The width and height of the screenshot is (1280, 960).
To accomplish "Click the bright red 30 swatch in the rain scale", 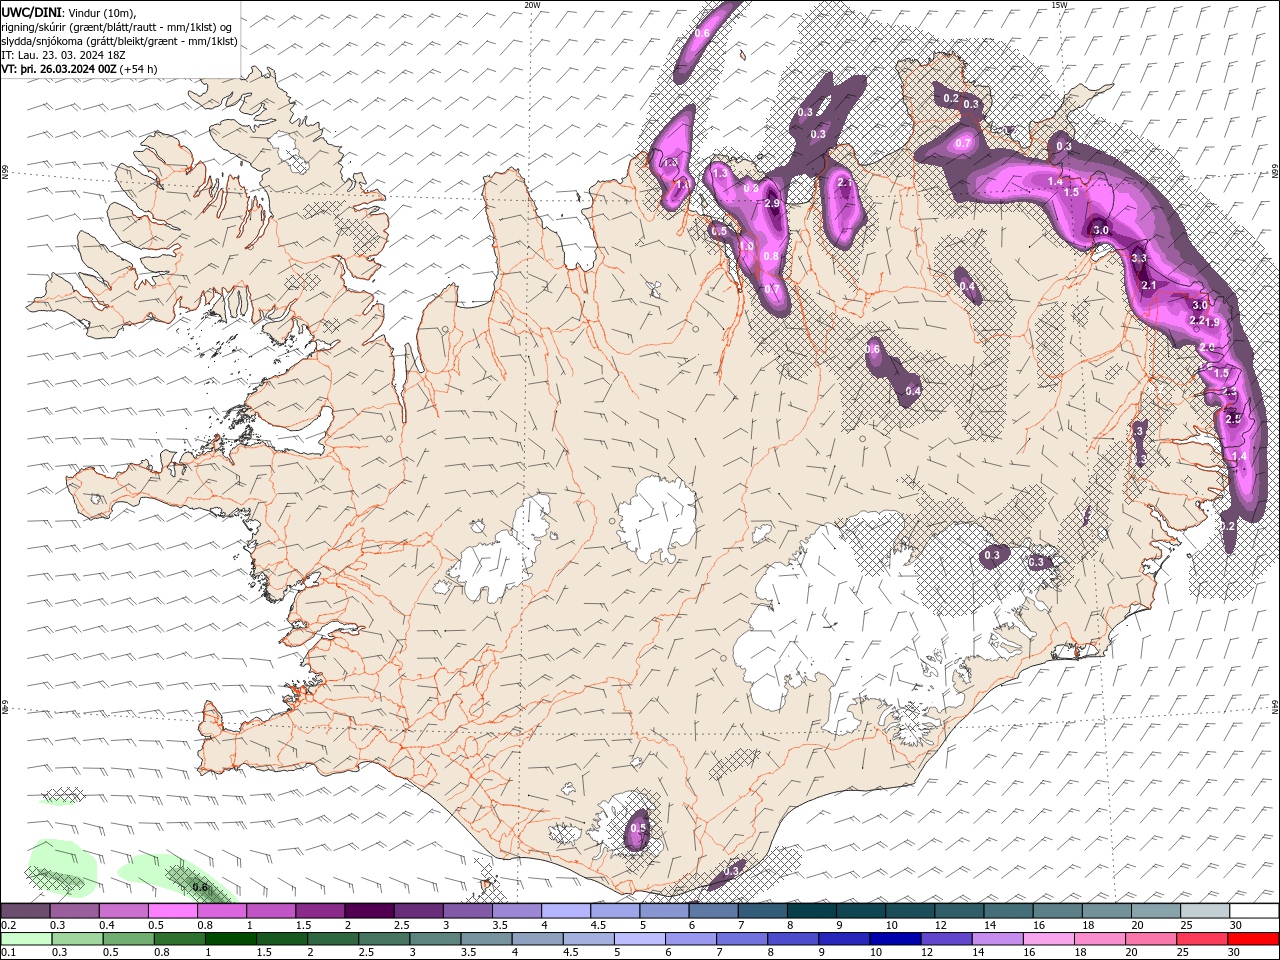I will [1252, 939].
